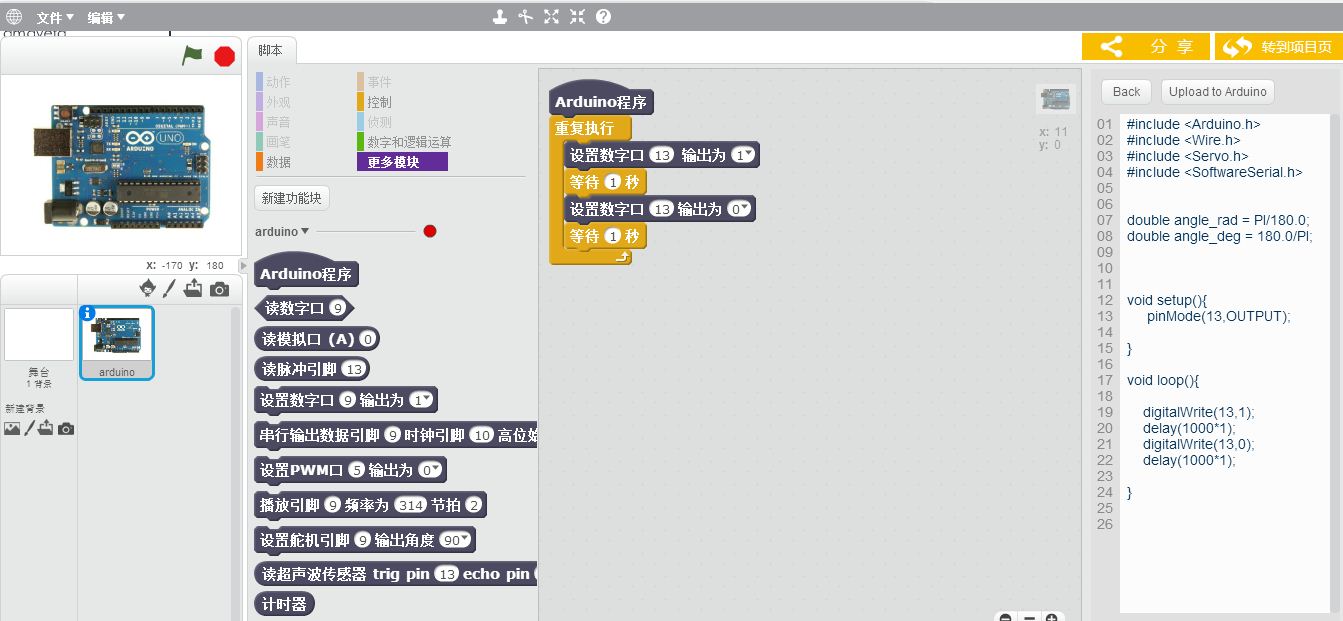Click the 计时器 block
The height and width of the screenshot is (621, 1343).
[x=284, y=604]
